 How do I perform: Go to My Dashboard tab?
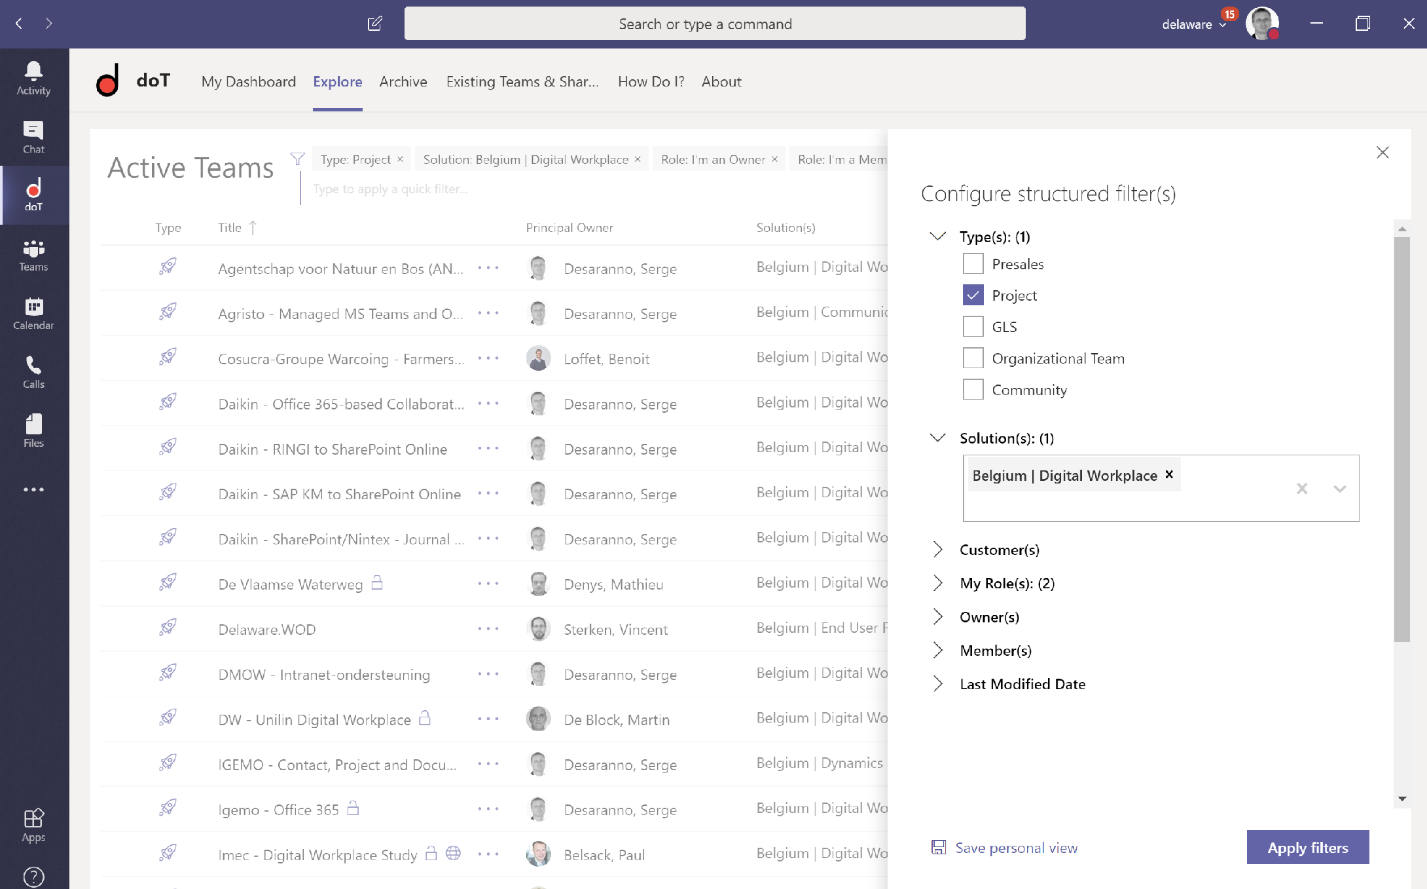tap(248, 82)
